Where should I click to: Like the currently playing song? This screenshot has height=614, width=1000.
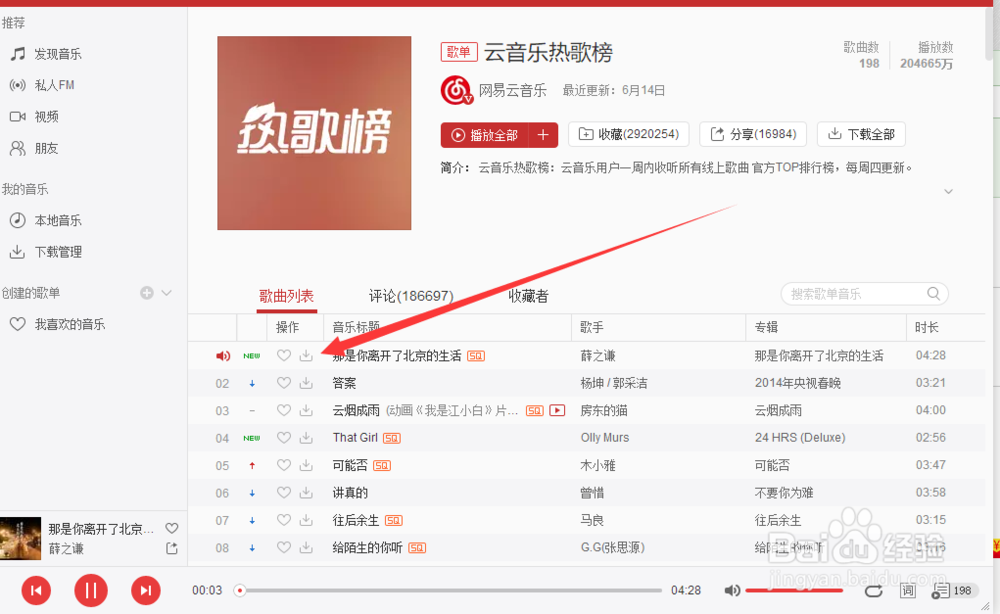(x=172, y=529)
